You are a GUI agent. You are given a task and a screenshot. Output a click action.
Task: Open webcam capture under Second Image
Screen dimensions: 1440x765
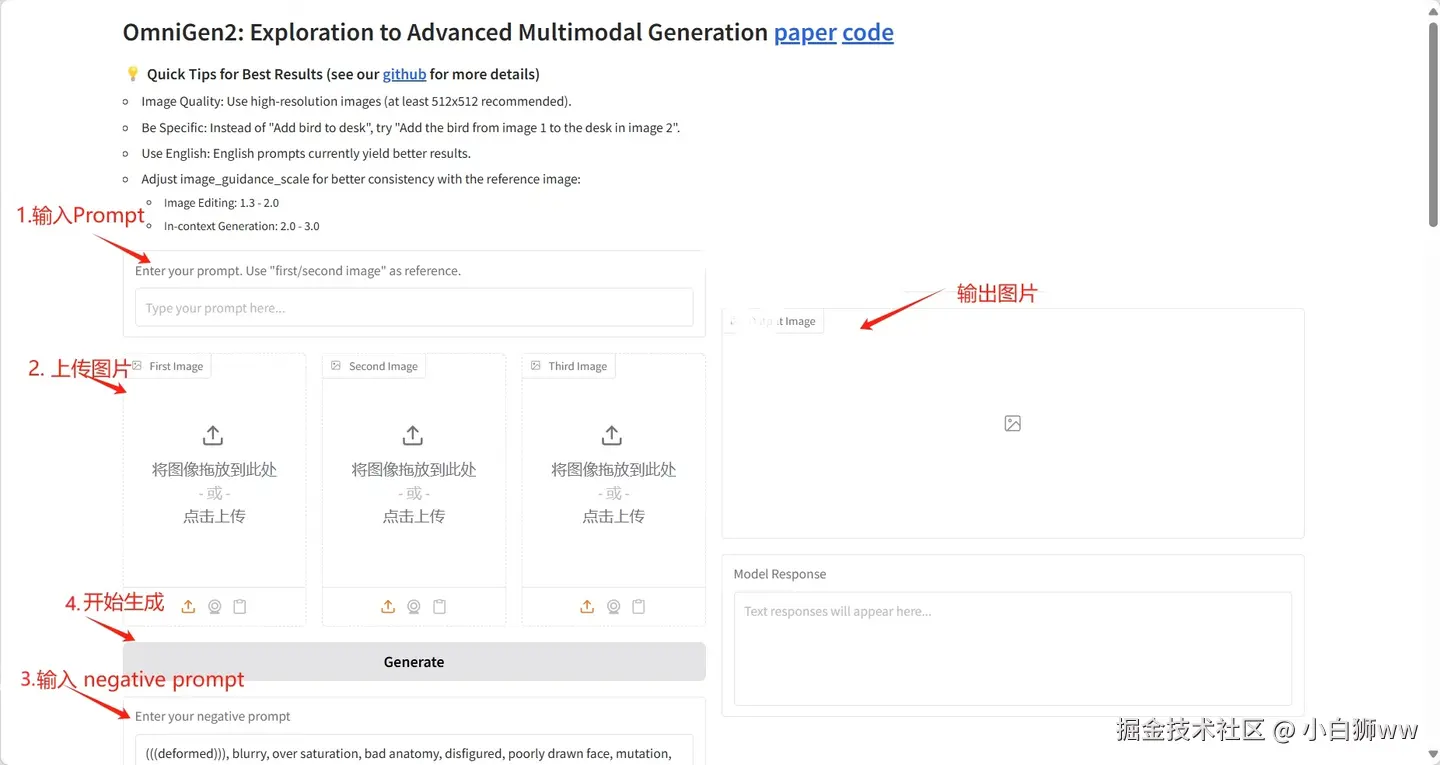click(x=414, y=607)
